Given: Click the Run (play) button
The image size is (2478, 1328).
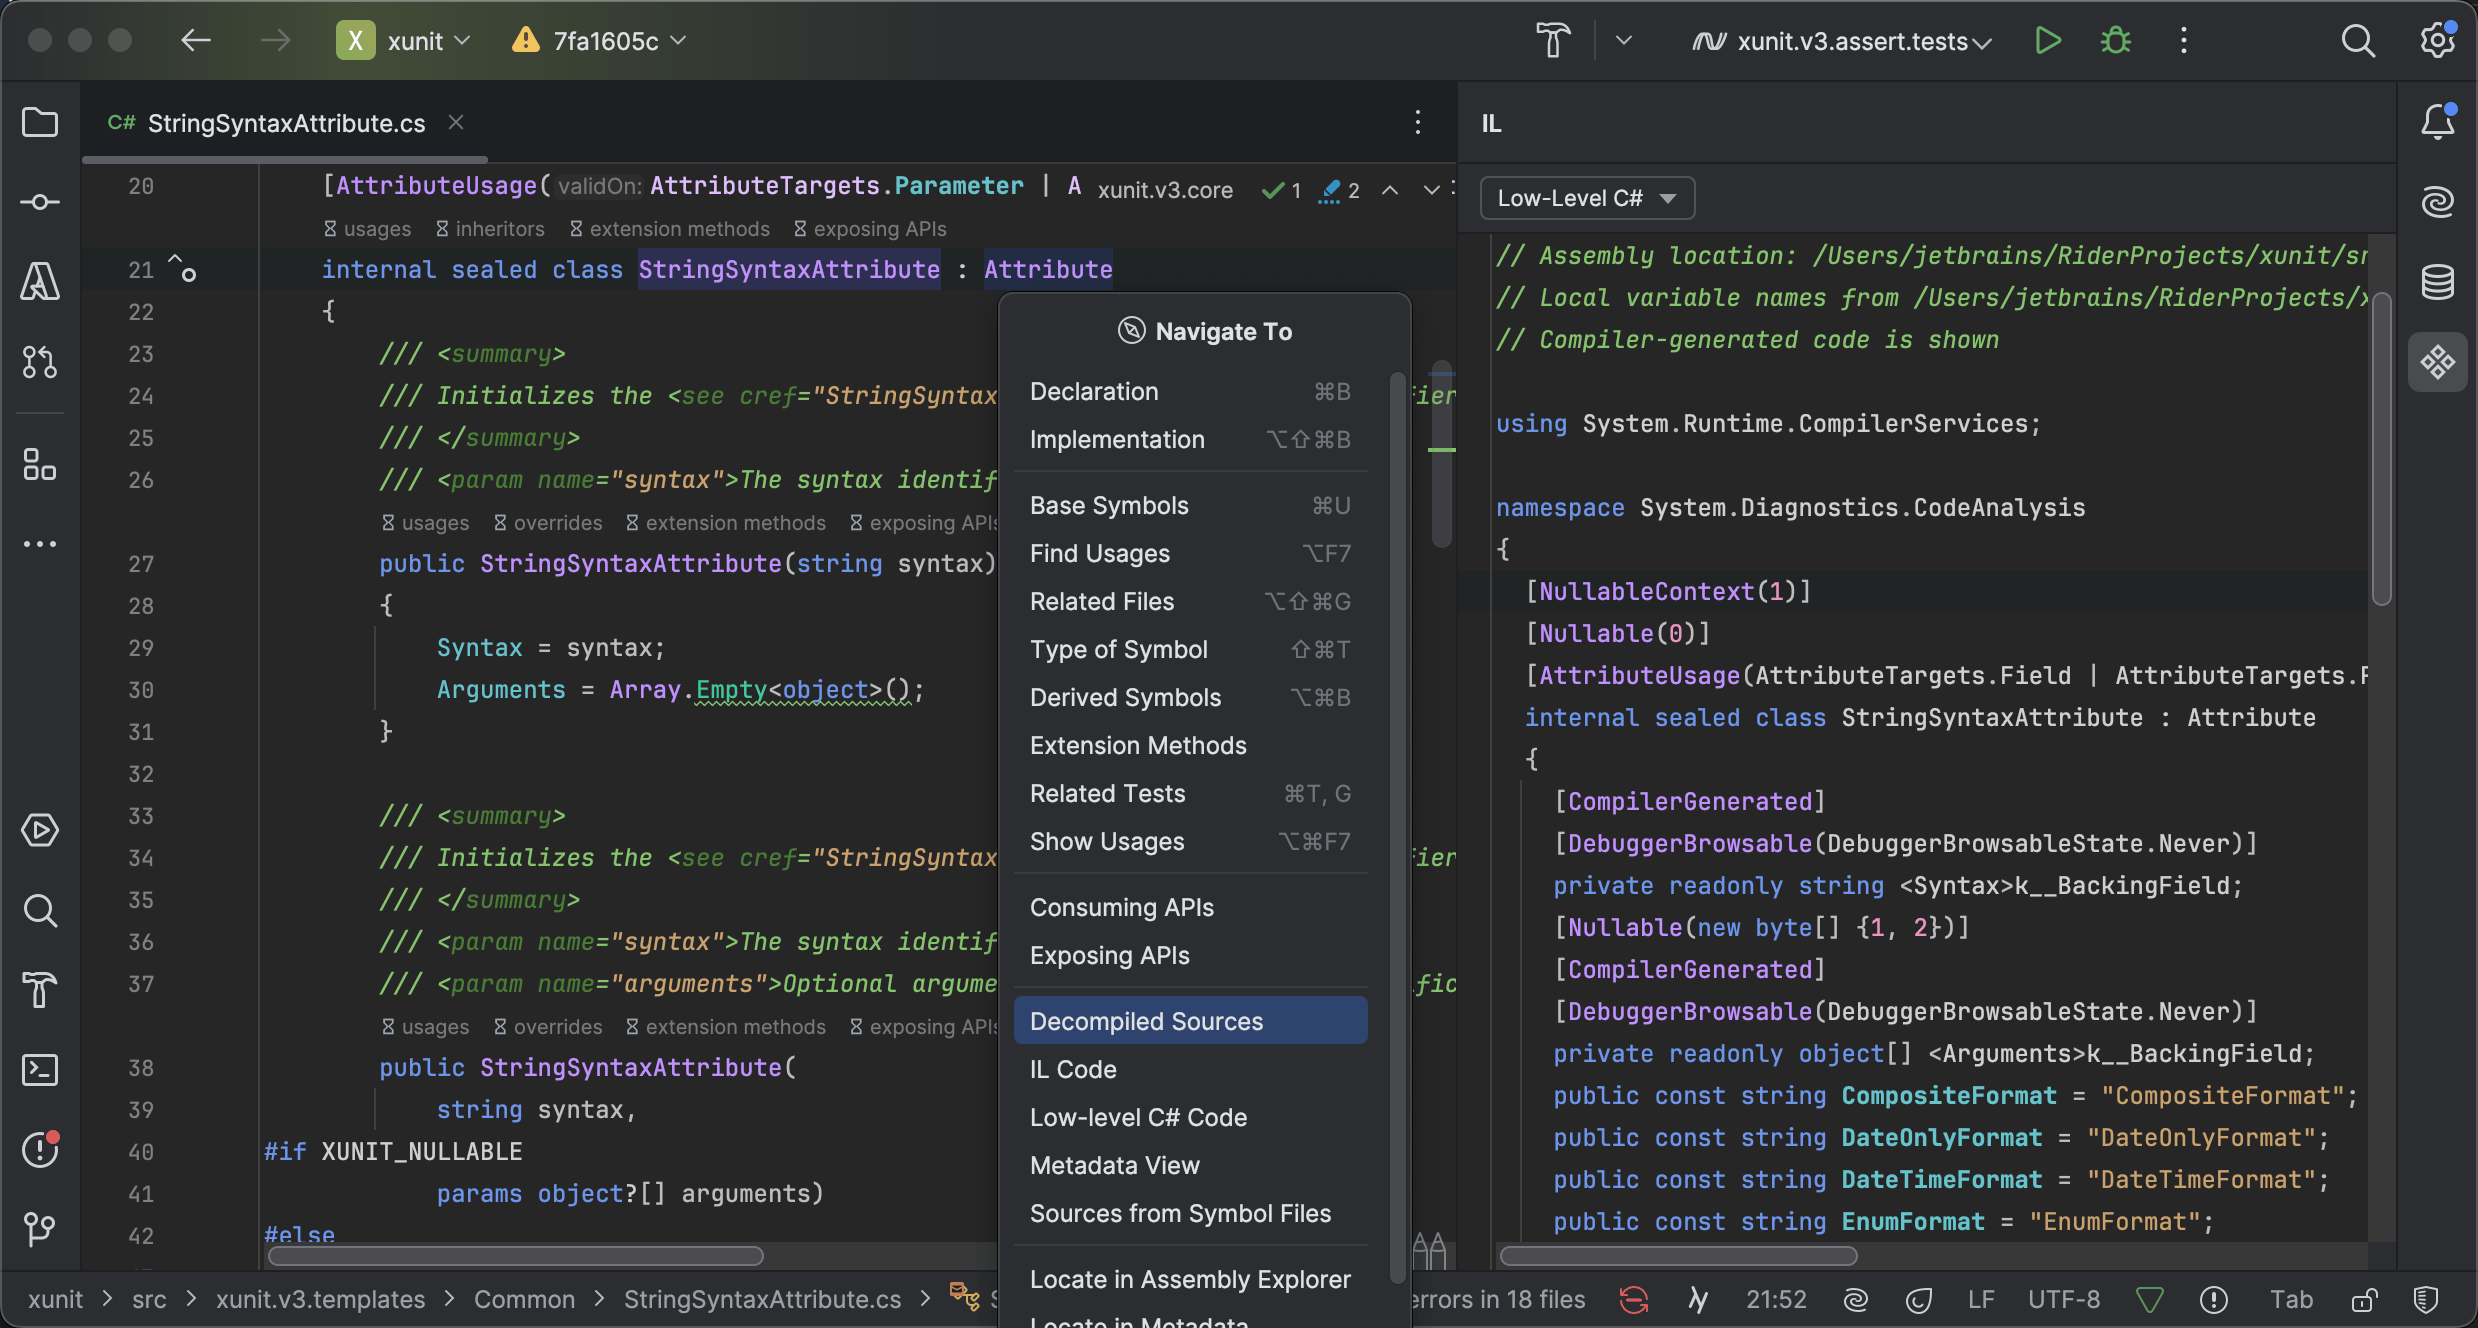Looking at the screenshot, I should (x=2047, y=41).
